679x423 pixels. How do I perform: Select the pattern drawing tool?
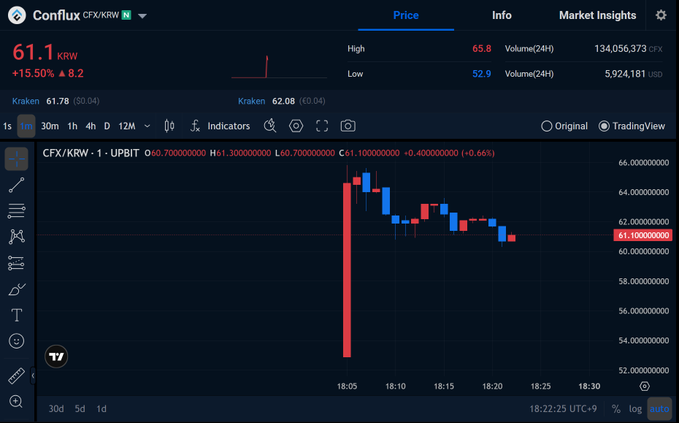click(x=16, y=236)
